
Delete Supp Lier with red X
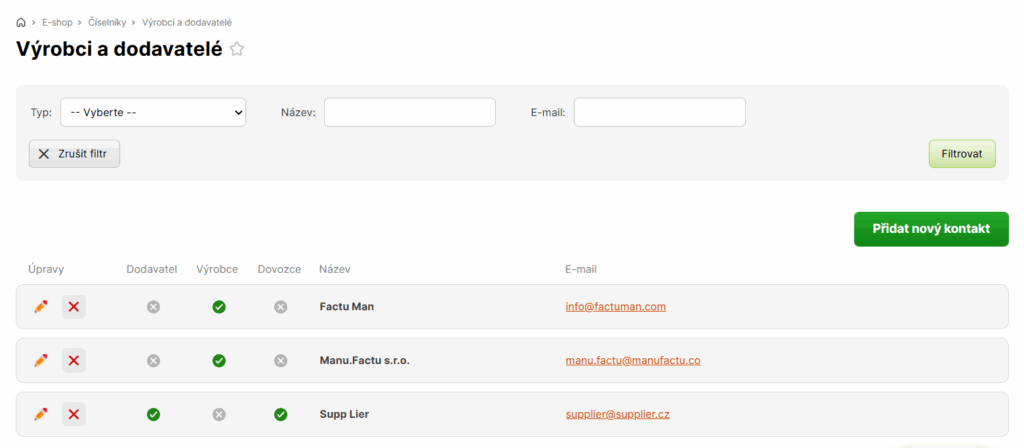(74, 414)
